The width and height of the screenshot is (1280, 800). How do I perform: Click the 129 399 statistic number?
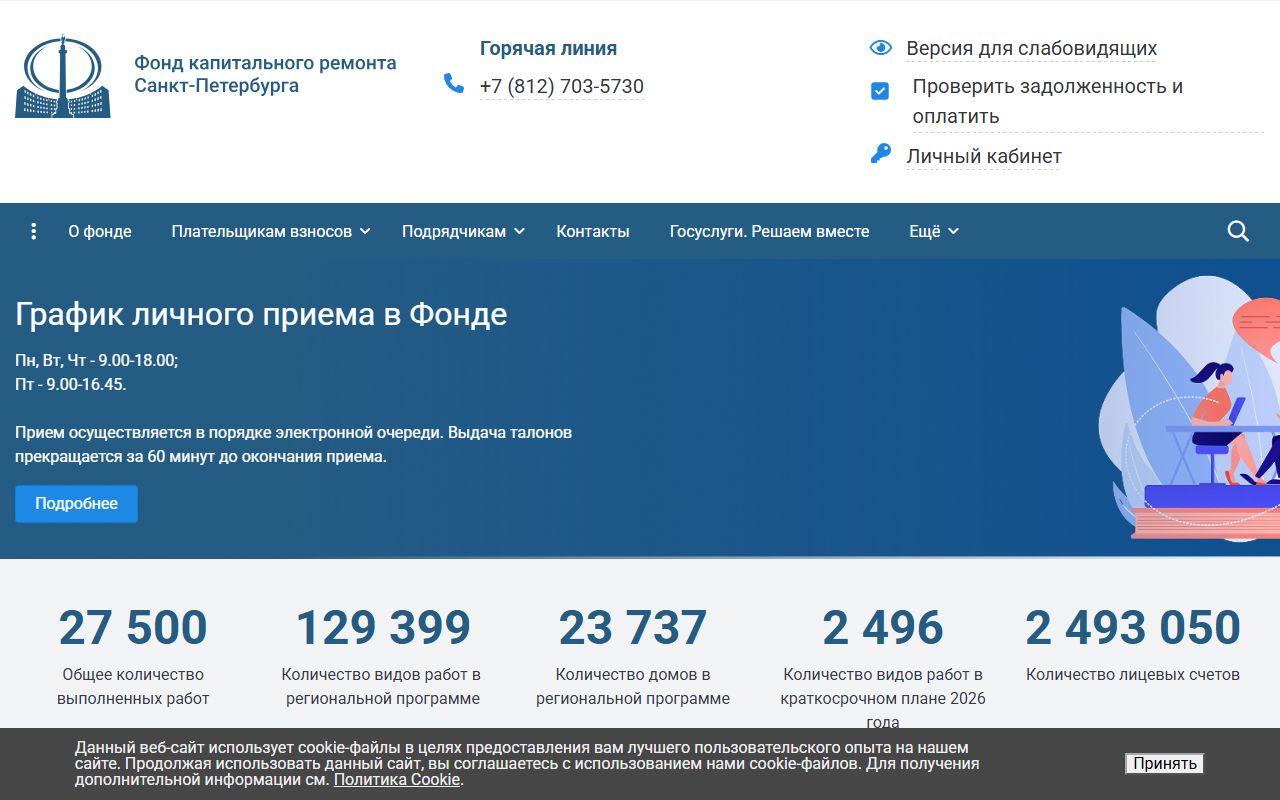tap(383, 628)
